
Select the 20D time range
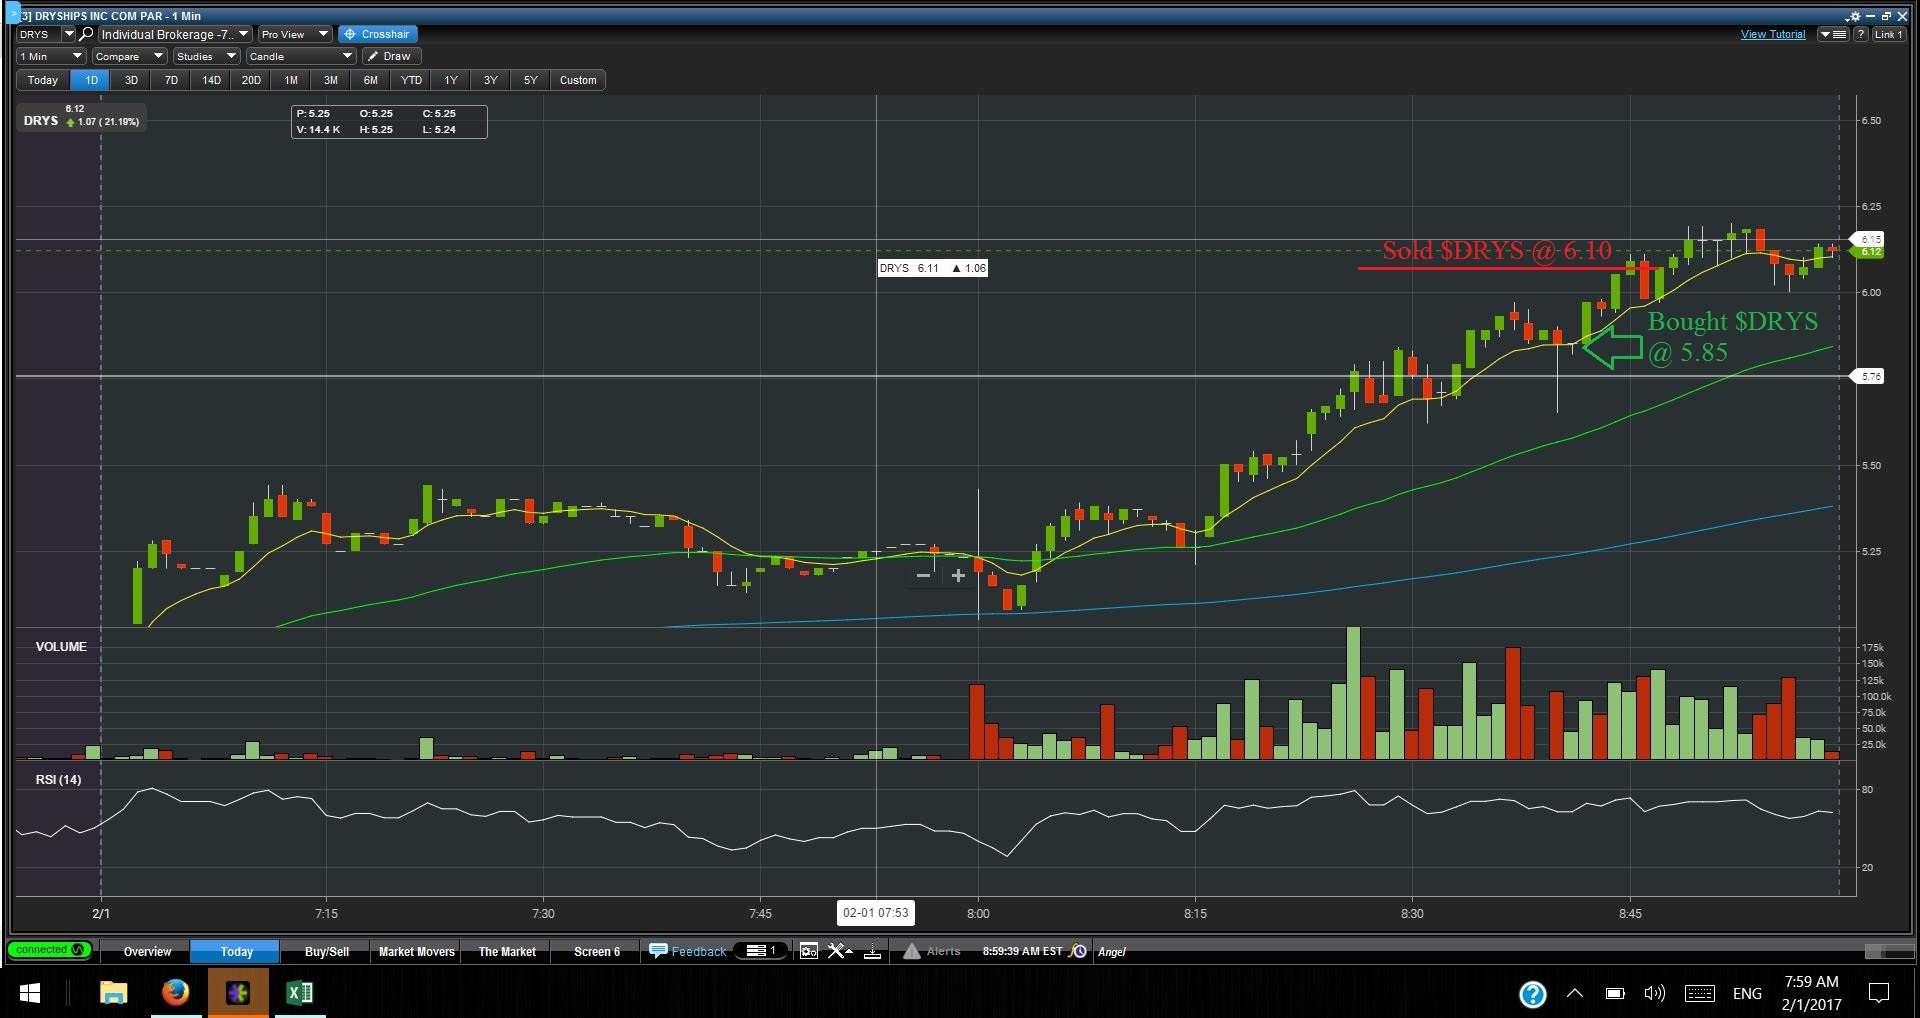click(251, 80)
